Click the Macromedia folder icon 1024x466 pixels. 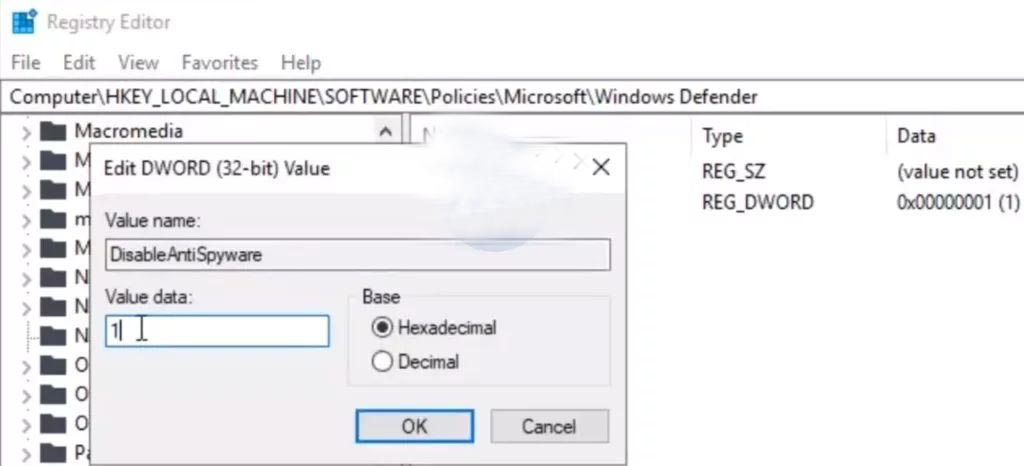[53, 132]
